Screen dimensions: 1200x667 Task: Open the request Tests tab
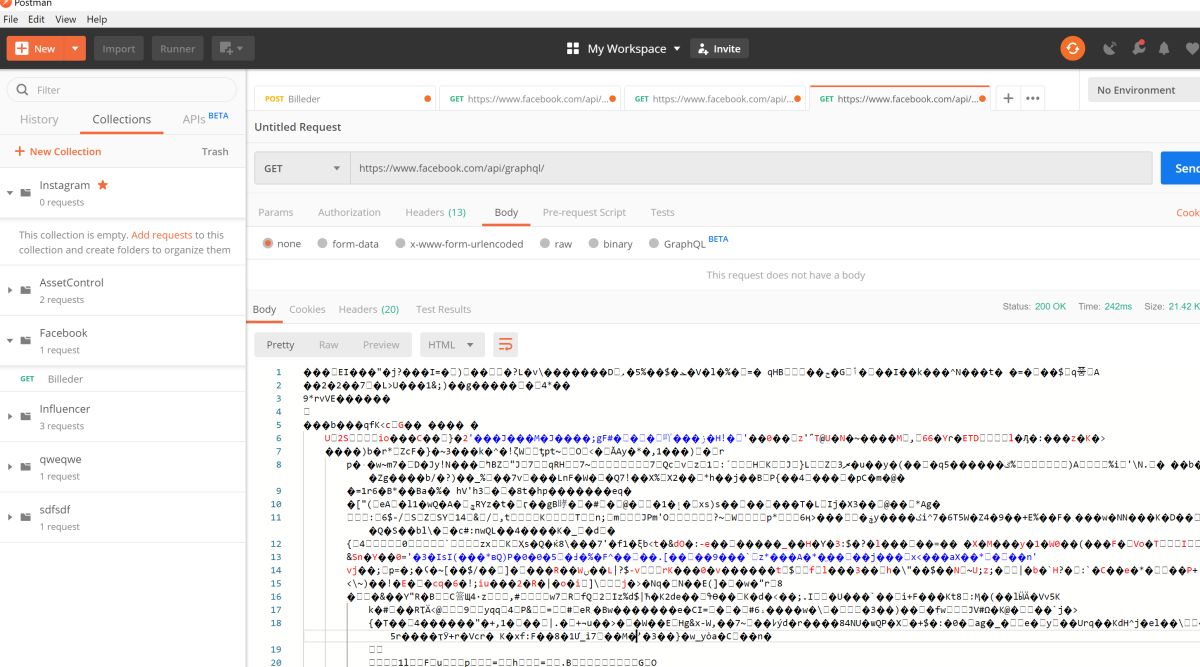pyautogui.click(x=662, y=212)
